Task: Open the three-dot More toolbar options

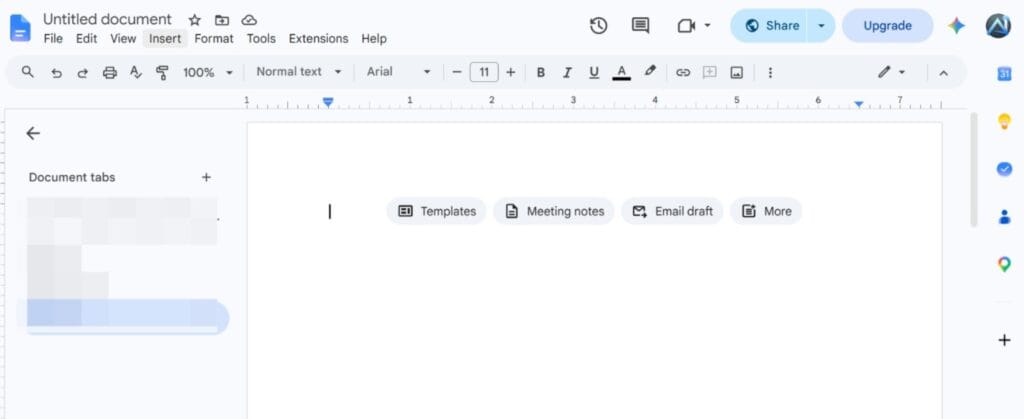Action: coord(770,72)
